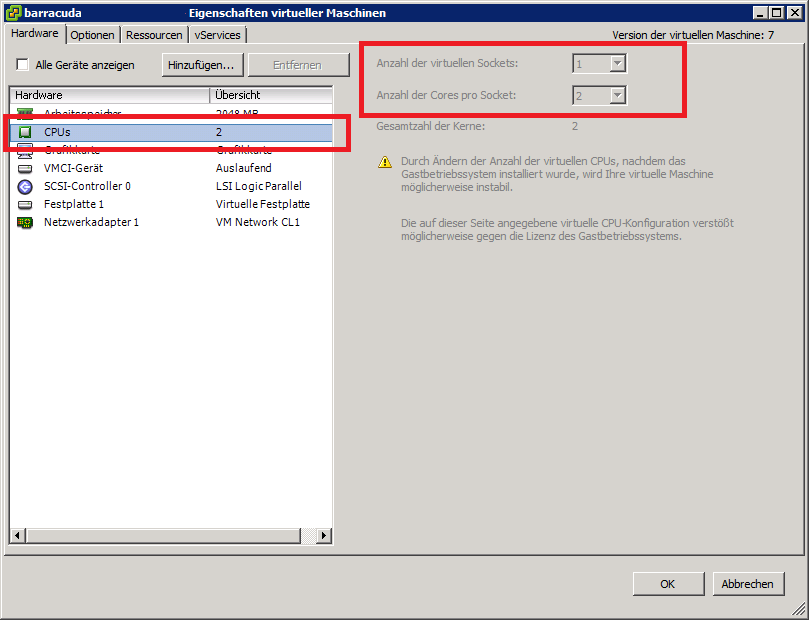Image resolution: width=809 pixels, height=620 pixels.
Task: Click the SCSI-Controller 0 icon
Action: [x=25, y=186]
